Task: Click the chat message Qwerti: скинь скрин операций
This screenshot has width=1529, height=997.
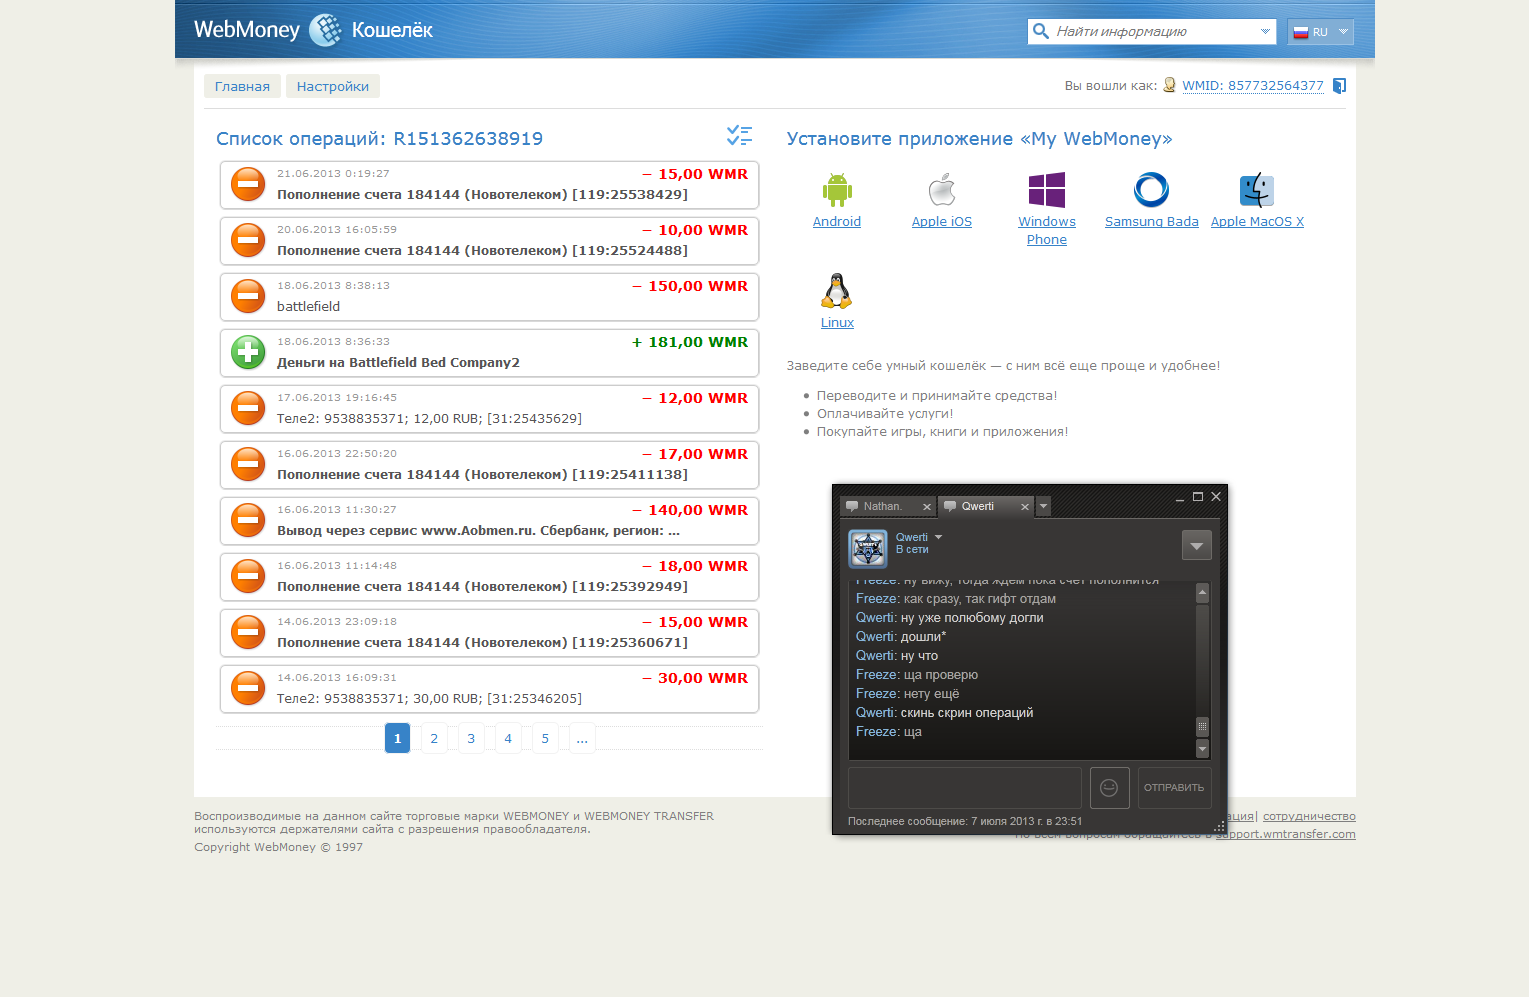Action: pyautogui.click(x=944, y=713)
